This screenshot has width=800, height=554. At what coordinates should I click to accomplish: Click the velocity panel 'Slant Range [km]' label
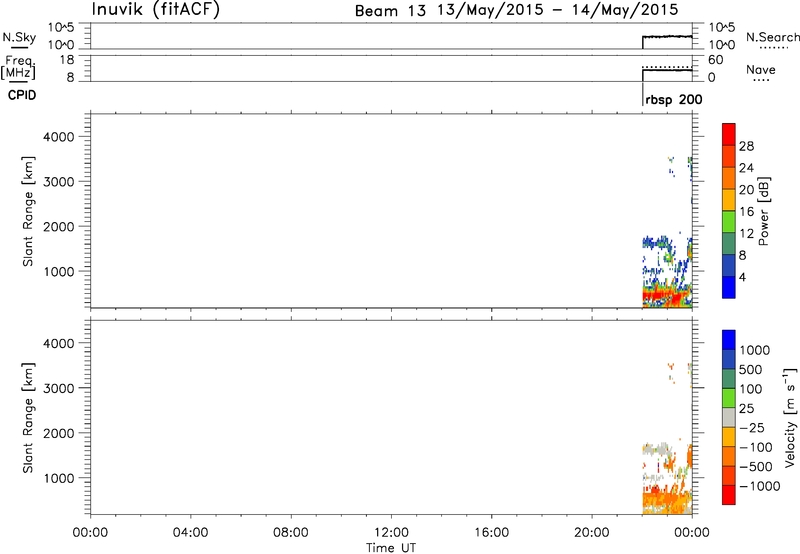coord(28,418)
